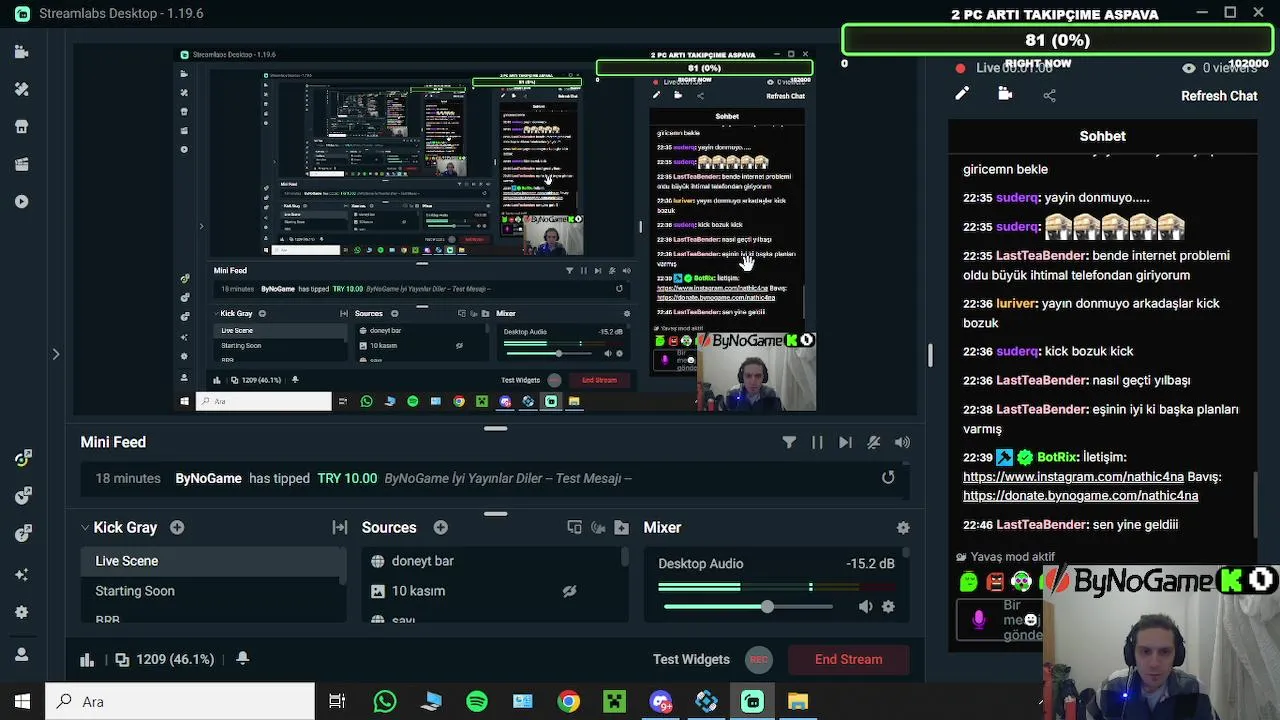
Task: Click the 1209 (46.1%) dropped frames indicator
Action: 165,659
